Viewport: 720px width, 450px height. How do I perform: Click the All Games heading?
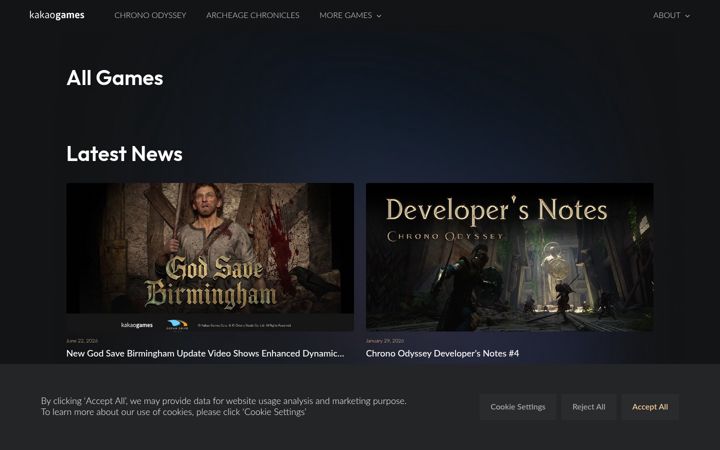(115, 78)
